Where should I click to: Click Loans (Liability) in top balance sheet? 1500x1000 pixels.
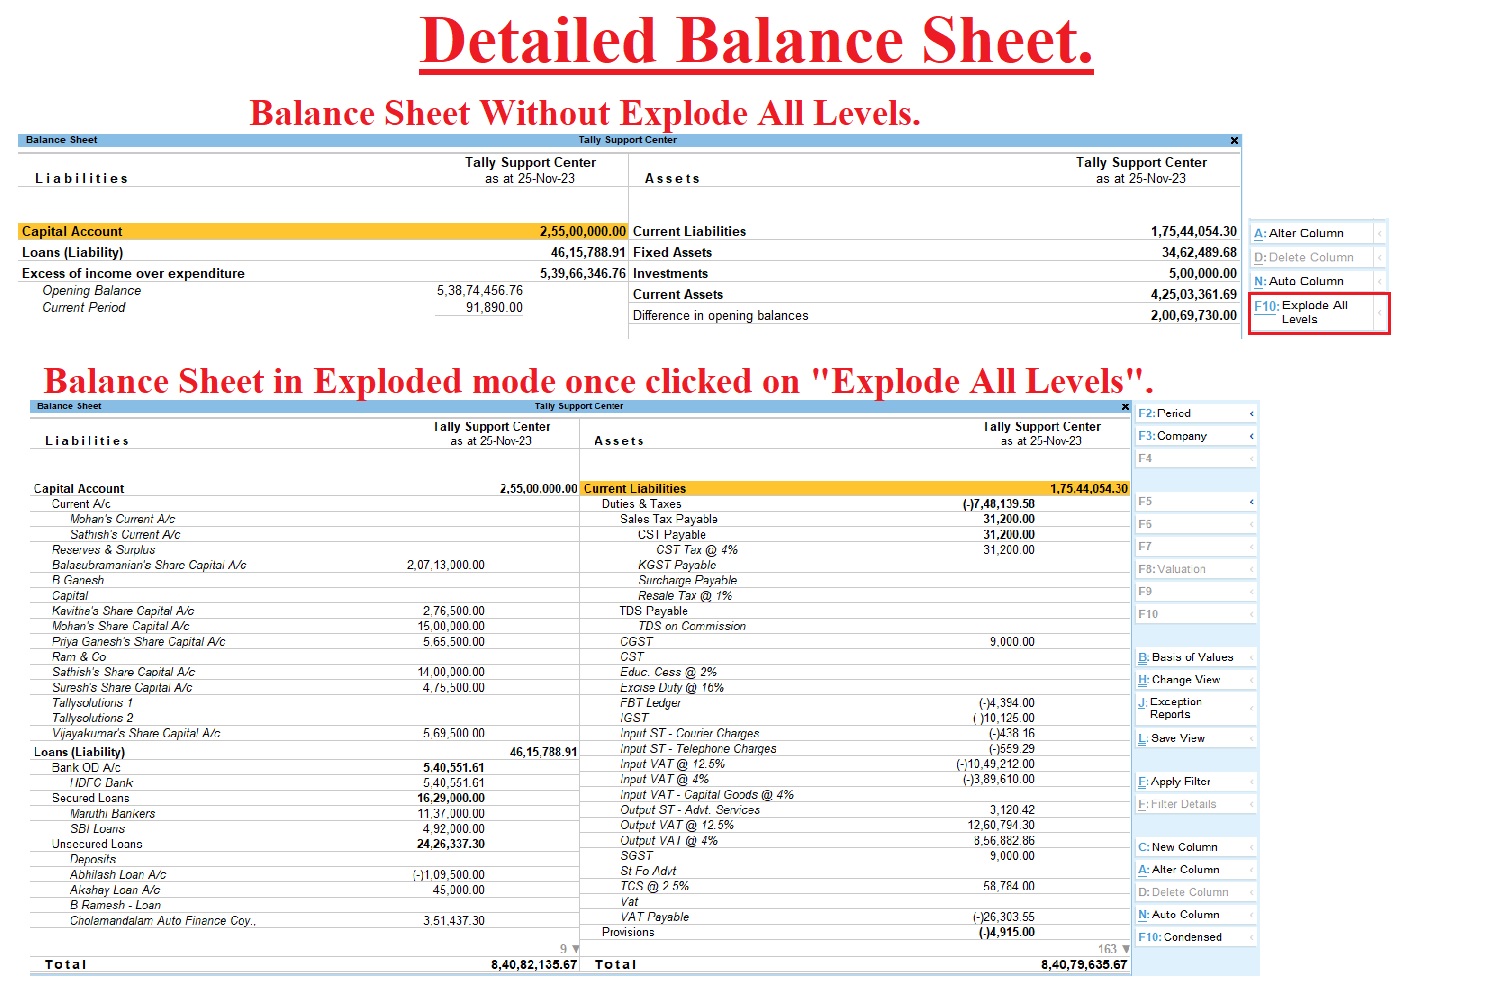[x=73, y=252]
